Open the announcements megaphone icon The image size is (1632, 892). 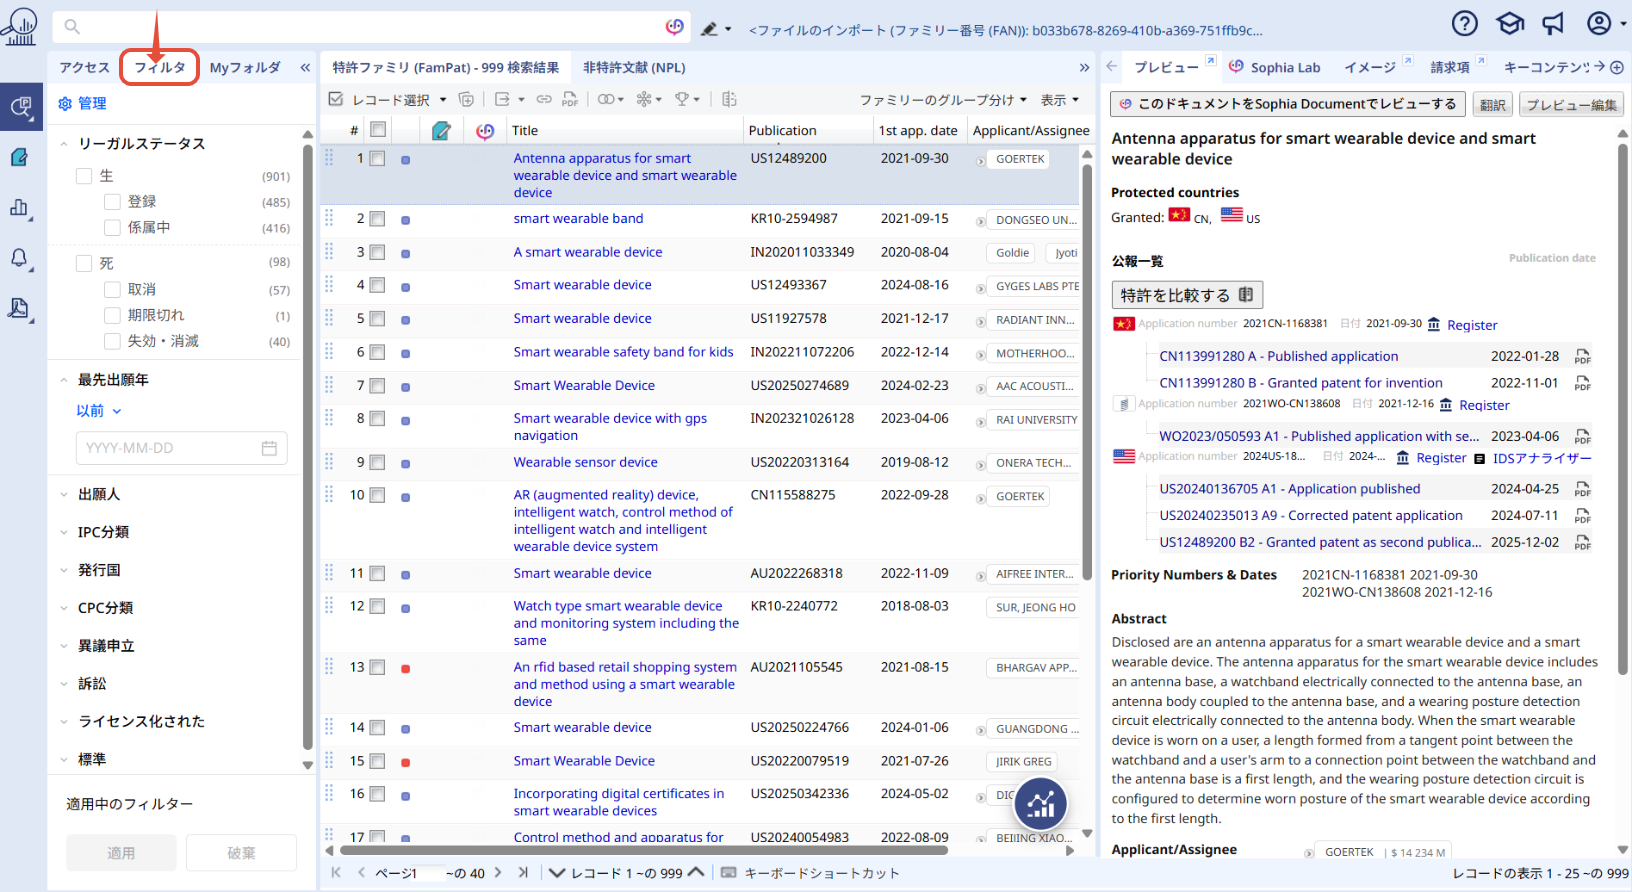point(1552,24)
